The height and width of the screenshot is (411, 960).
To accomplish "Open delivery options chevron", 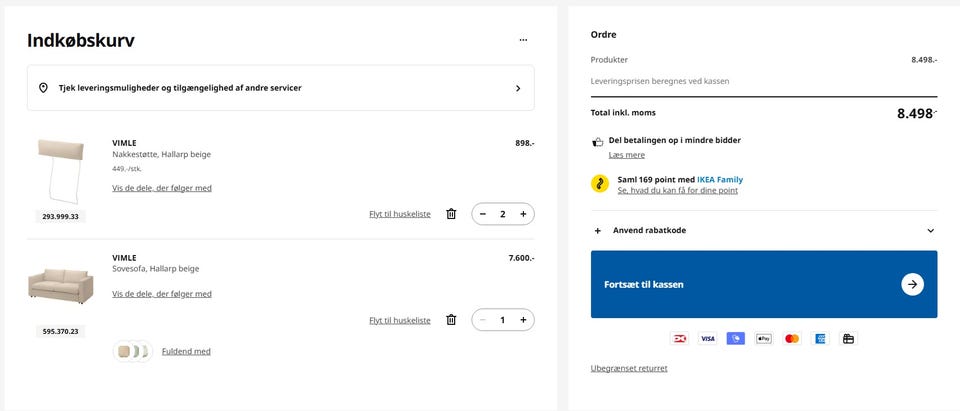I will point(518,88).
